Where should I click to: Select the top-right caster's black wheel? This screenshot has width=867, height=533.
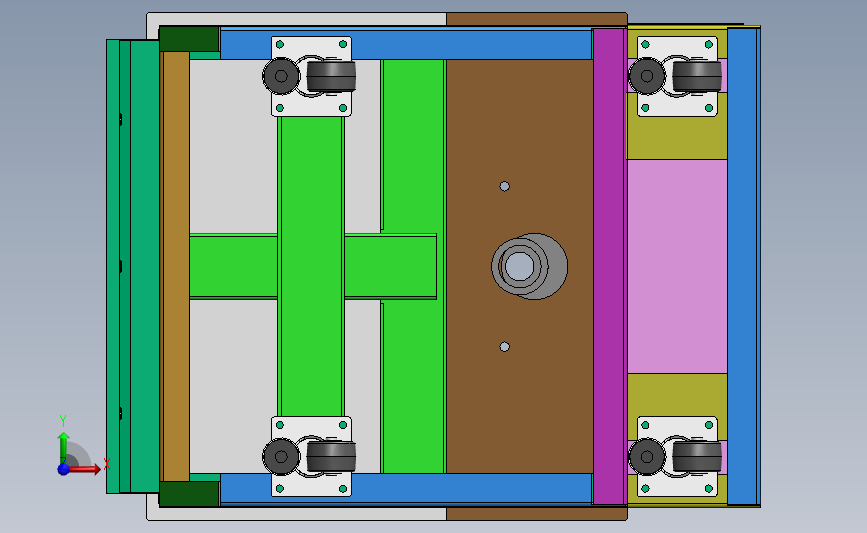(x=697, y=76)
